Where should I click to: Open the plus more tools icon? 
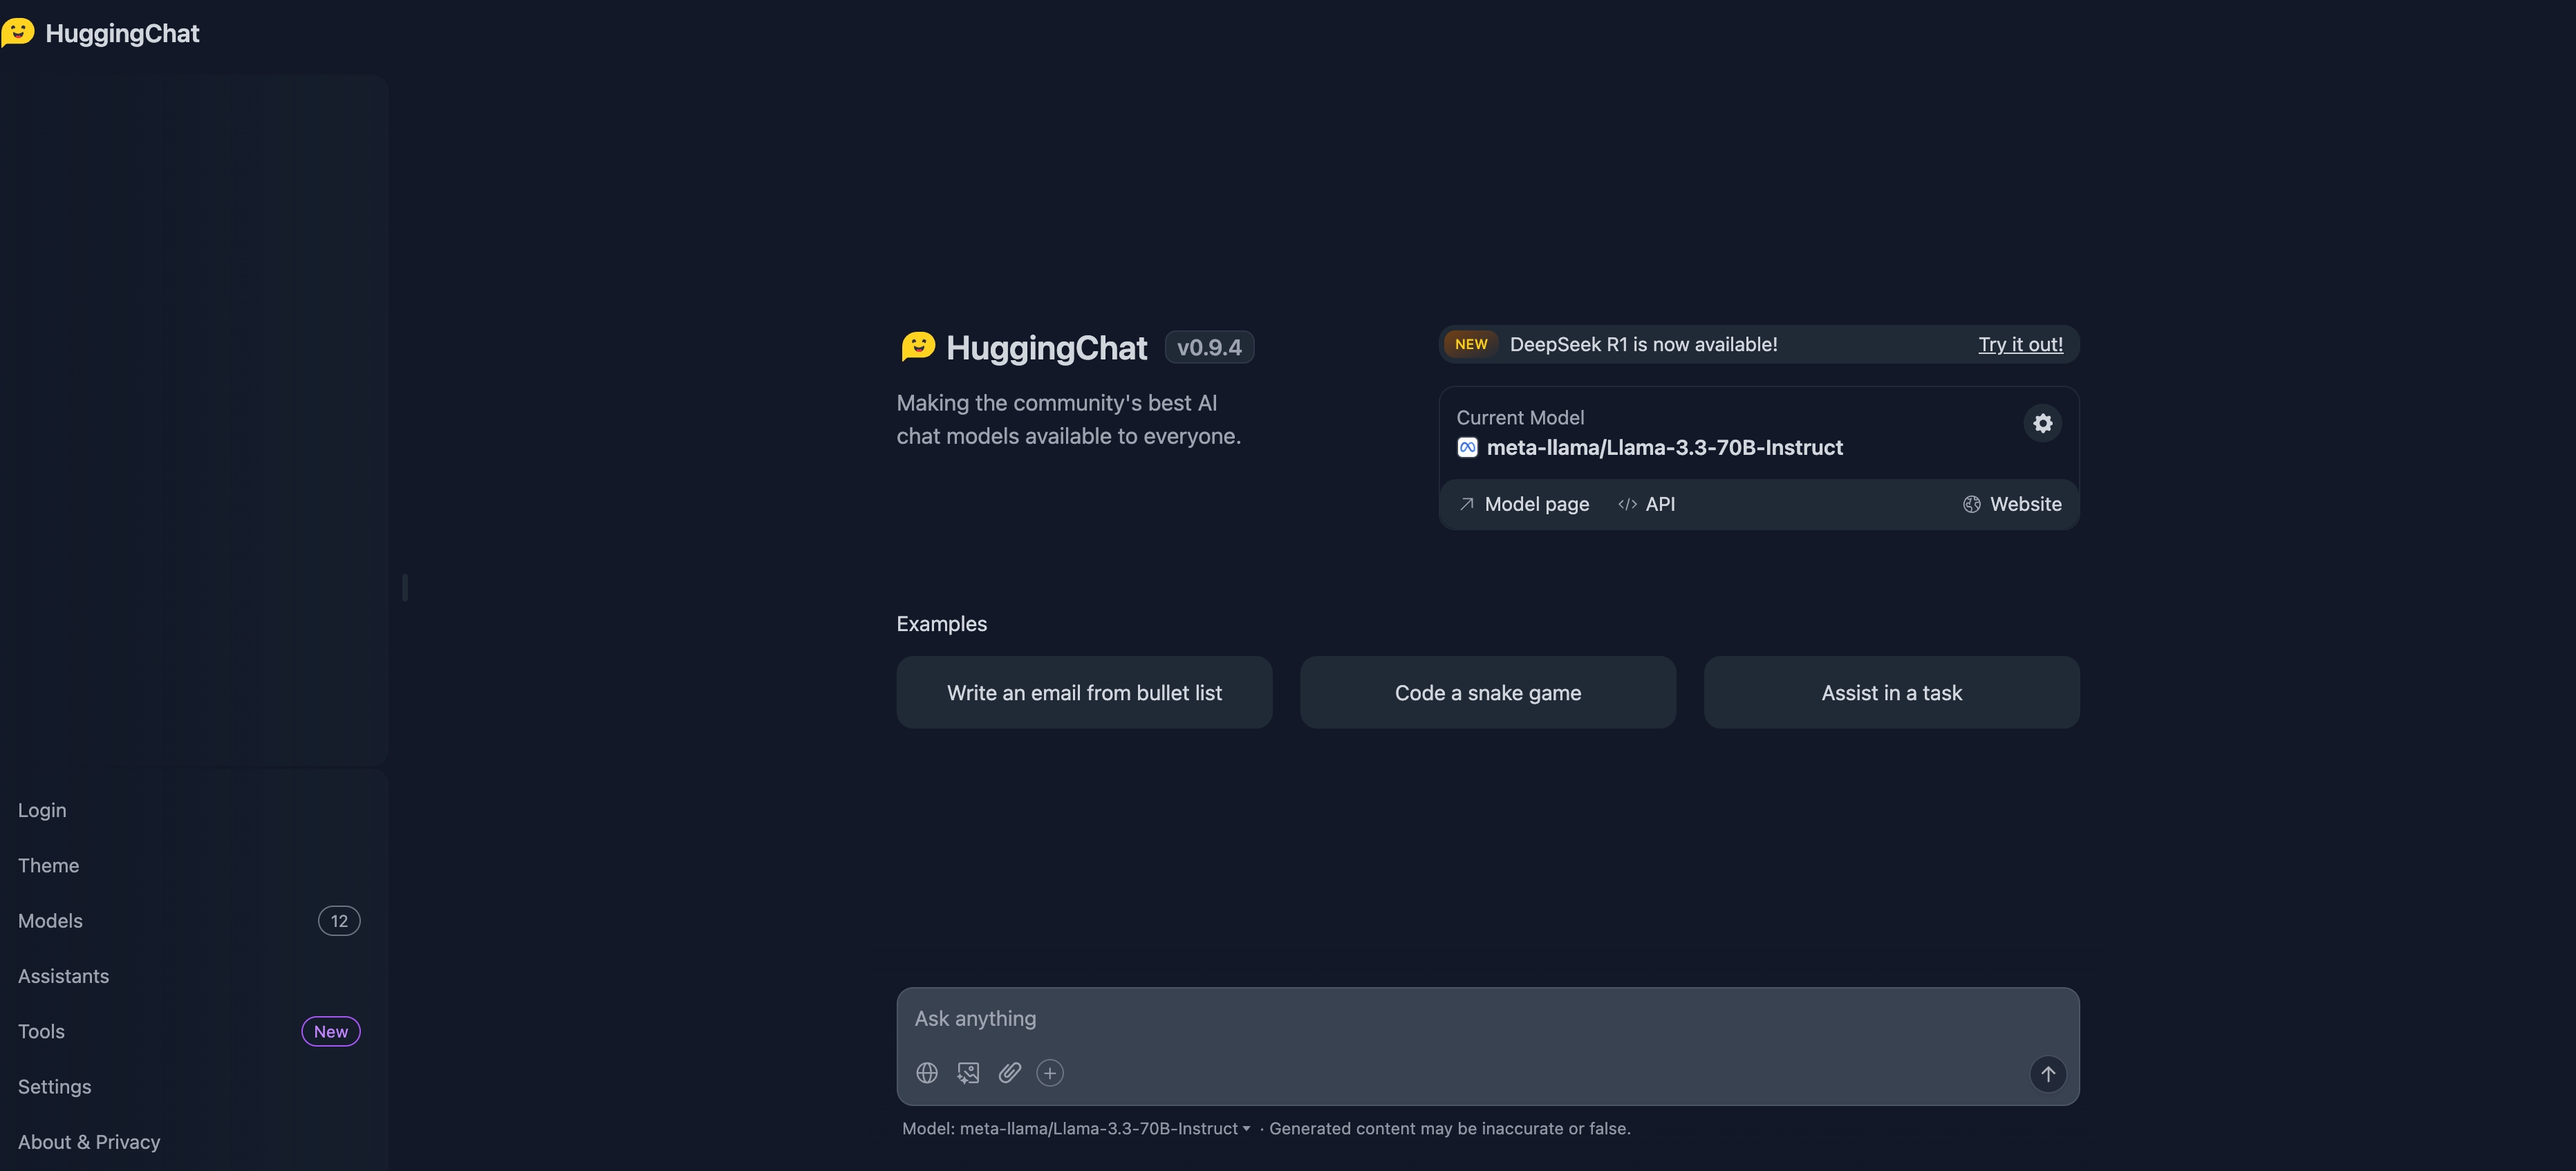pyautogui.click(x=1050, y=1073)
